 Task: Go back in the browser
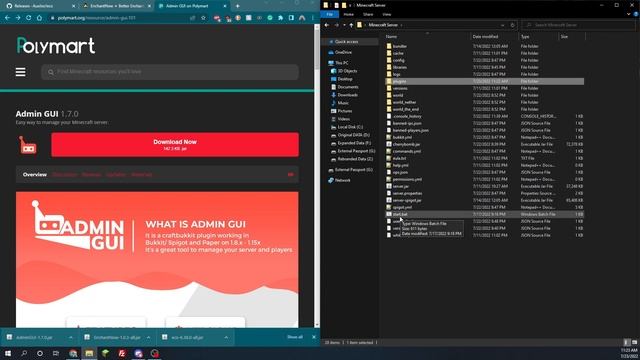[7, 18]
